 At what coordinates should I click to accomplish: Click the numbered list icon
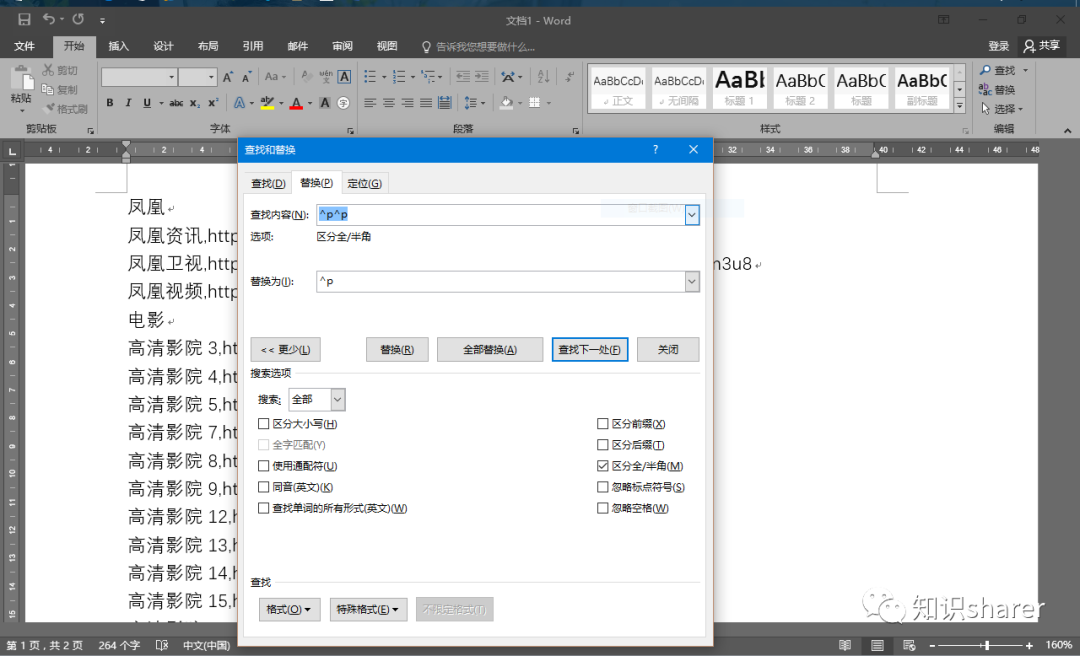point(399,76)
